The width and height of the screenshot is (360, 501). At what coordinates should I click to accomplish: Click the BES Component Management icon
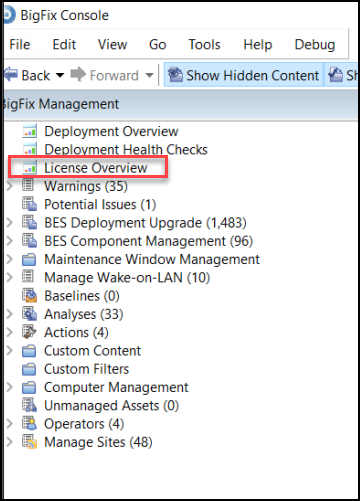point(29,241)
